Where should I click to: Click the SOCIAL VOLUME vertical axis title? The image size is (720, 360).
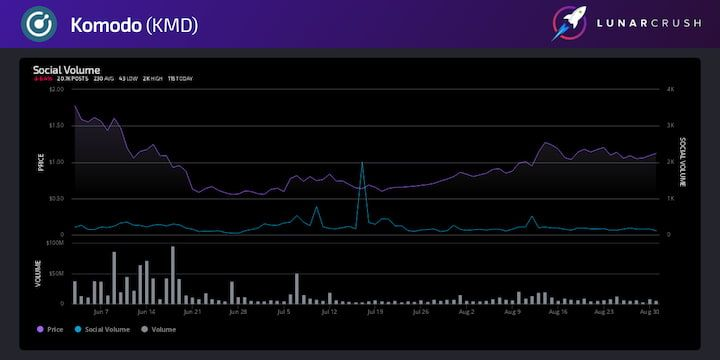tap(682, 162)
